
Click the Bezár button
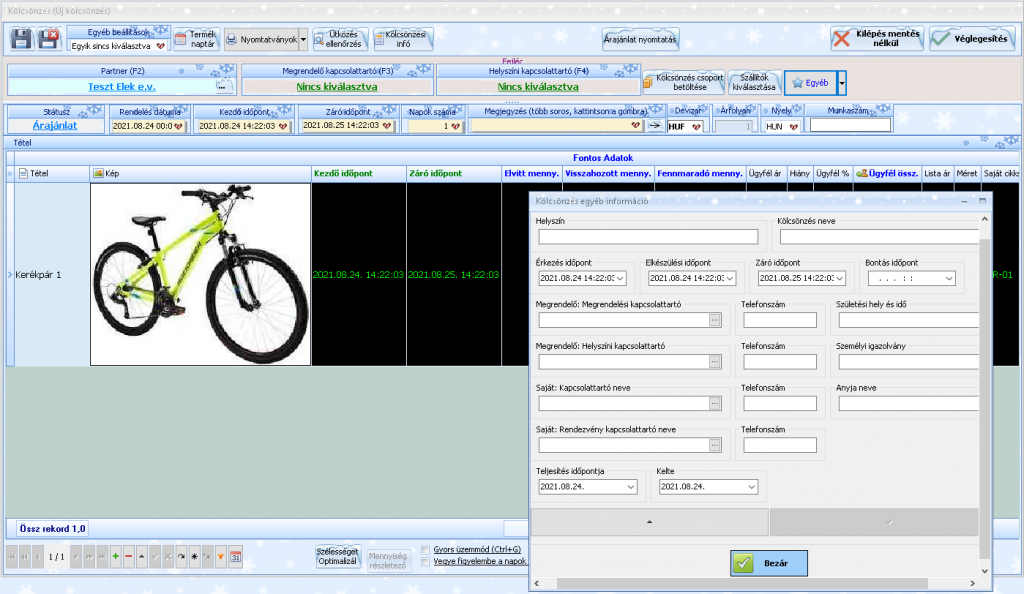click(769, 563)
